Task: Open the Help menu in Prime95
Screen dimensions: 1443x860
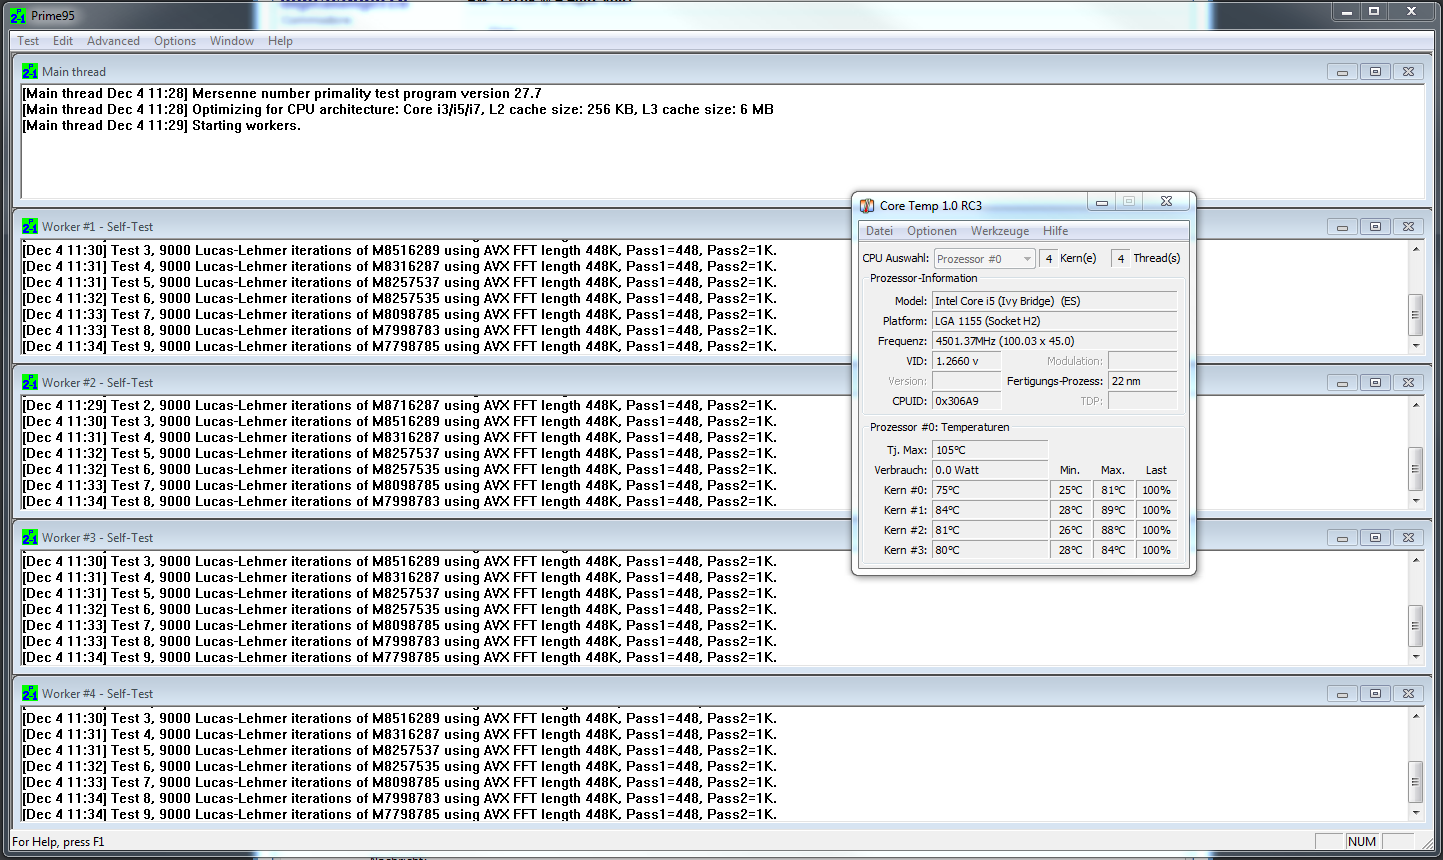Action: tap(280, 41)
